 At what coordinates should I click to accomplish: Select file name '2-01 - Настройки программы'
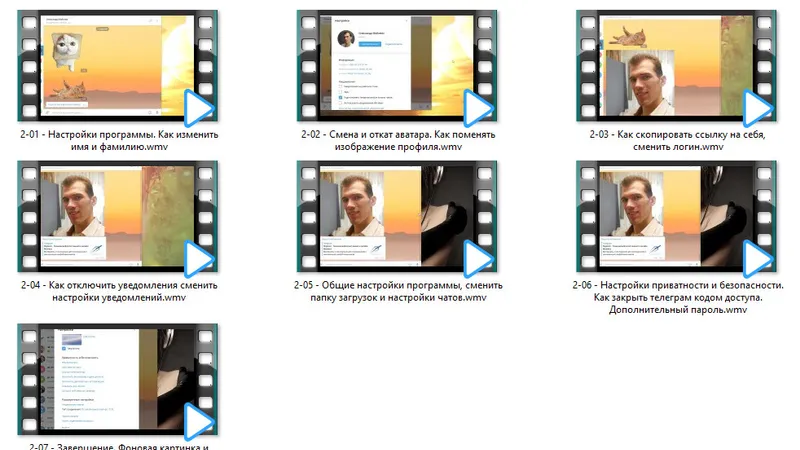(x=119, y=140)
